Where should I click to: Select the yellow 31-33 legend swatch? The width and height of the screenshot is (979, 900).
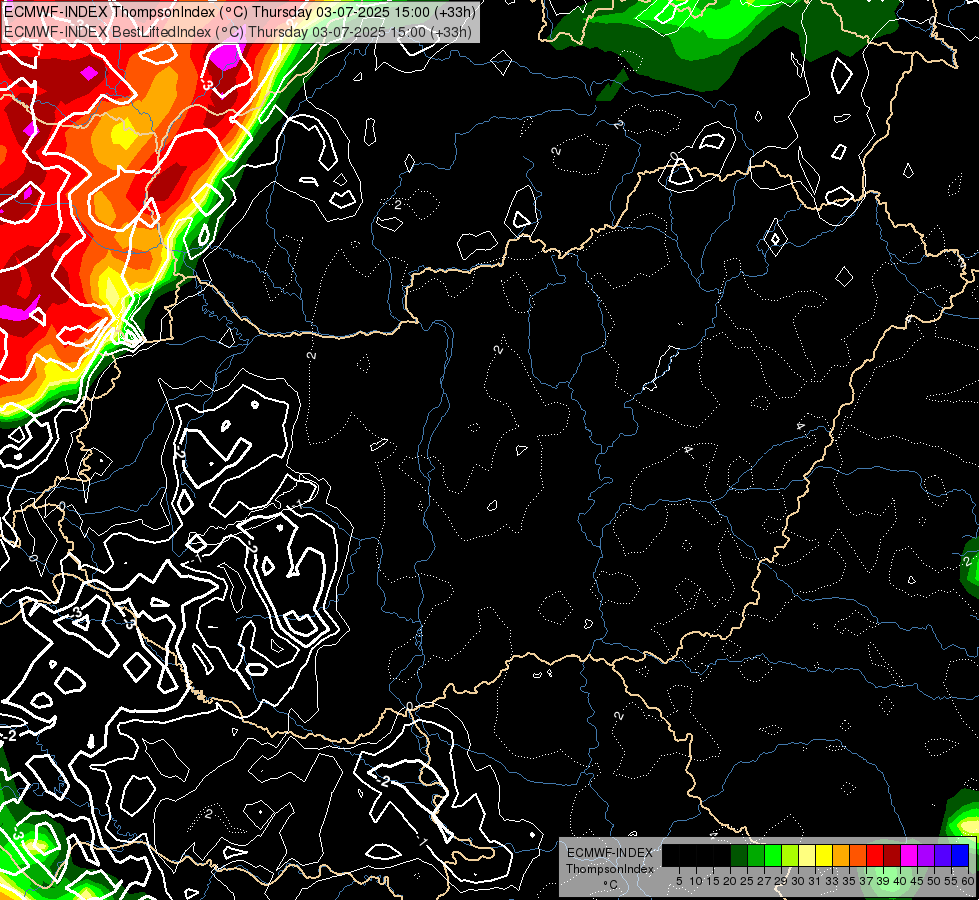click(824, 856)
